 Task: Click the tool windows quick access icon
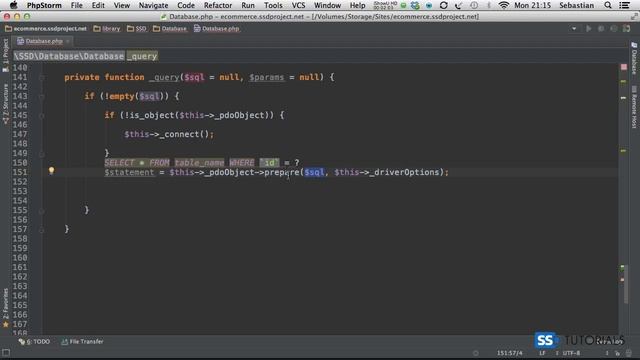6,353
